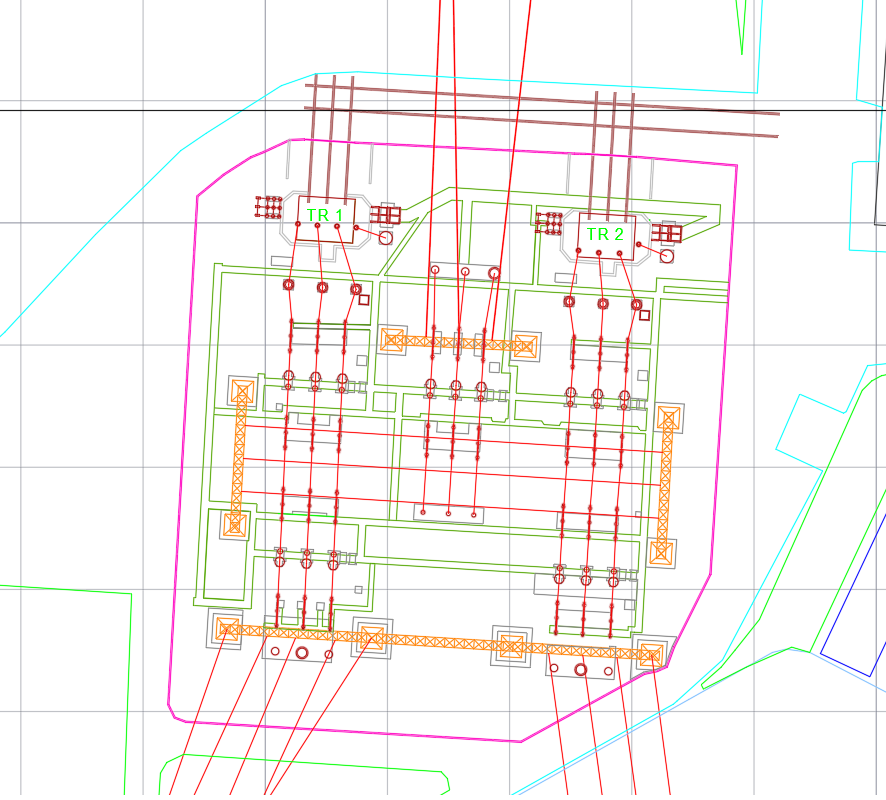This screenshot has width=886, height=800.
Task: Pick the red circle wired to TR 2
Action: point(667,256)
